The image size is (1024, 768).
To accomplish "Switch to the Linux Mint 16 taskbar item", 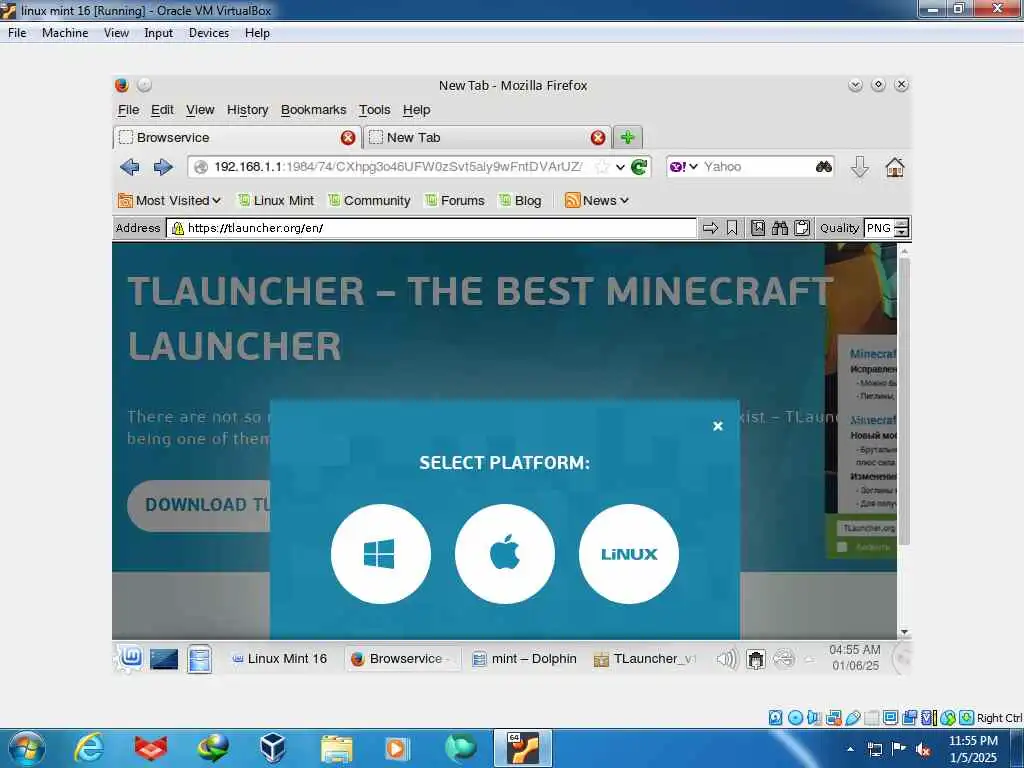I will (280, 658).
